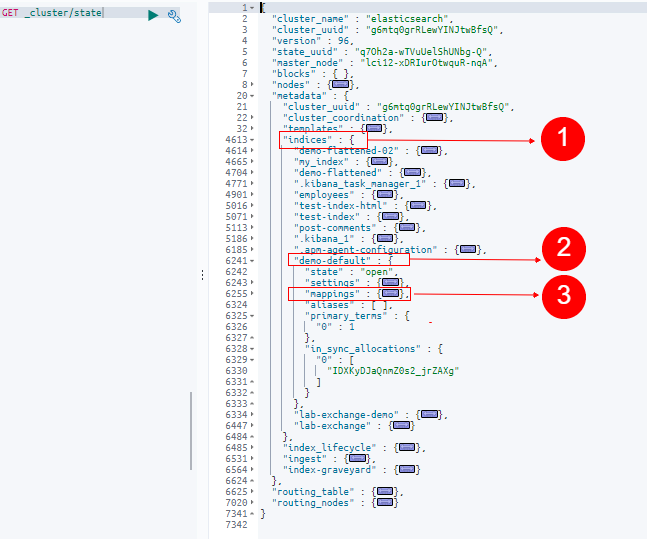The image size is (647, 539).
Task: Click folded placeholder badge after "nodes"
Action: (340, 85)
